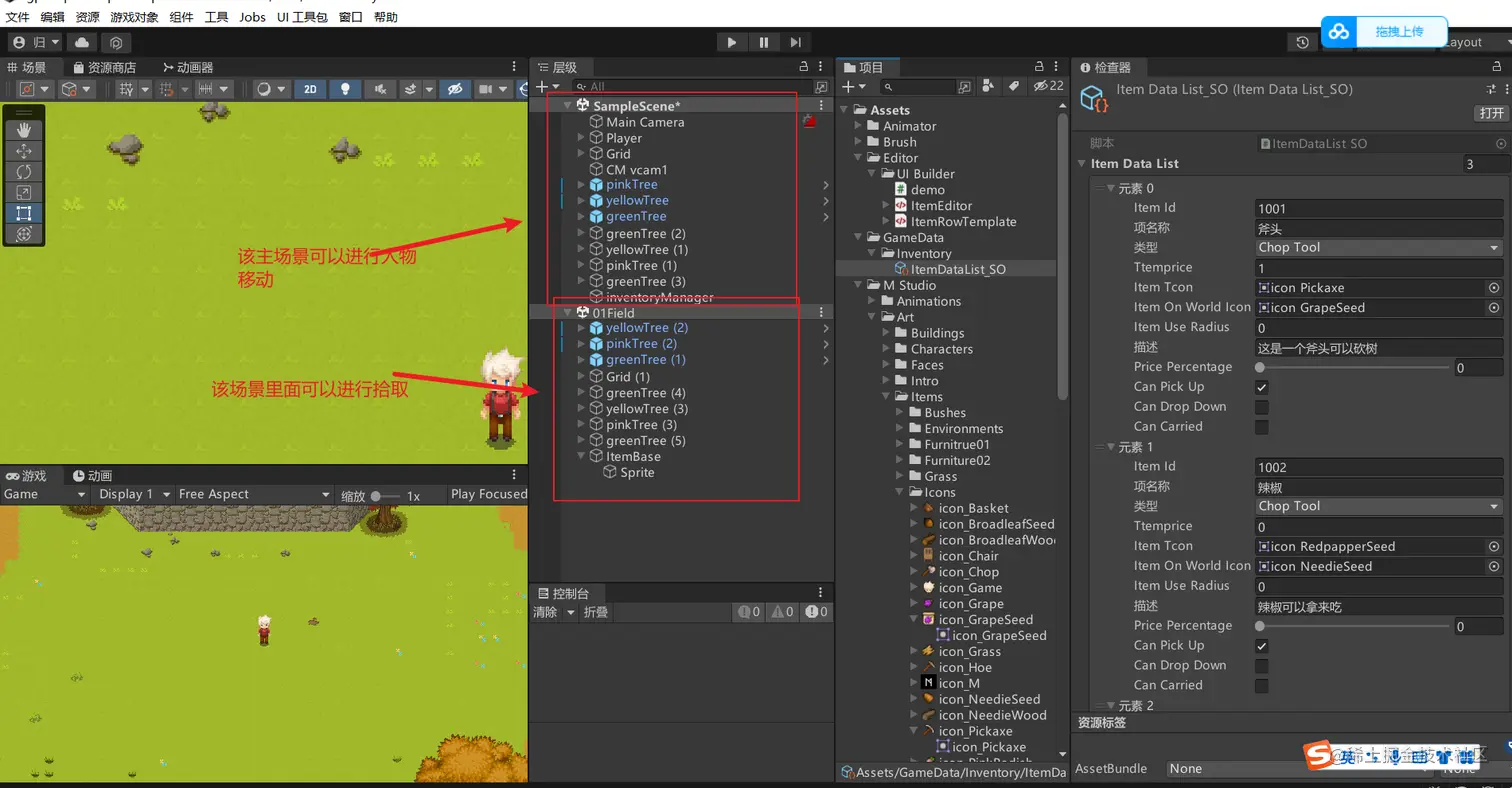The image size is (1512, 788).
Task: Click the console 清除 button
Action: (x=545, y=612)
